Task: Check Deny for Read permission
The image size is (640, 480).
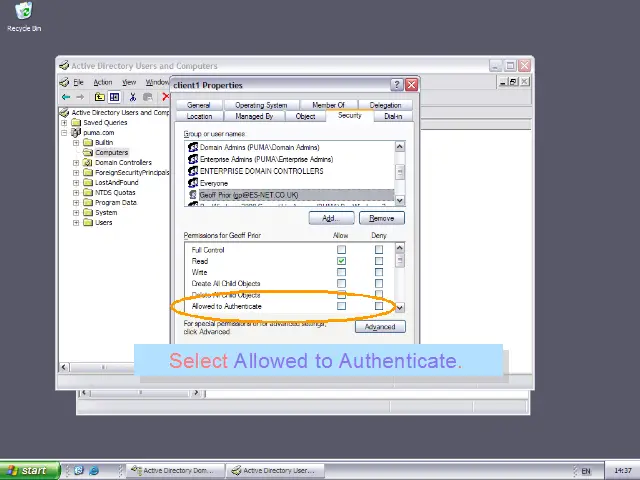Action: (x=379, y=260)
